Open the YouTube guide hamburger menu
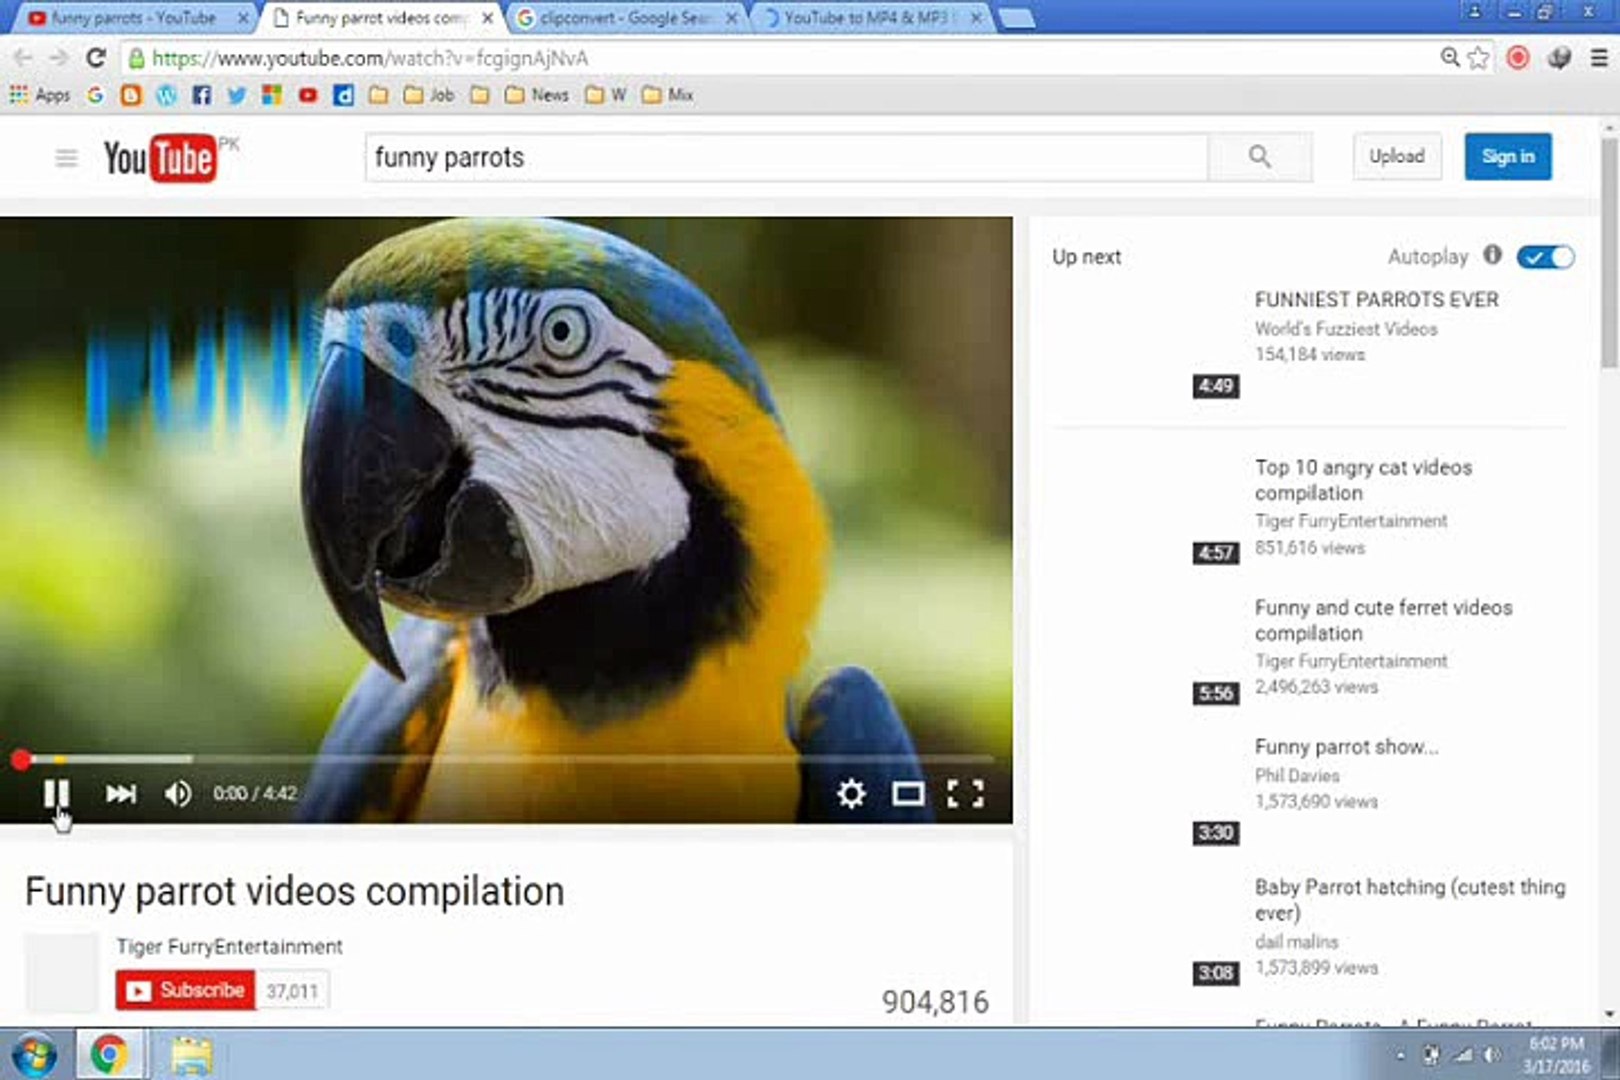Screen dimensions: 1620x1080 [64, 157]
